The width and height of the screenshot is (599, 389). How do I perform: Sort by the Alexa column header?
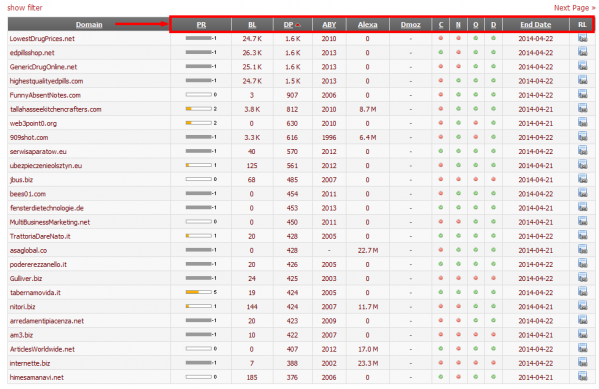(367, 25)
